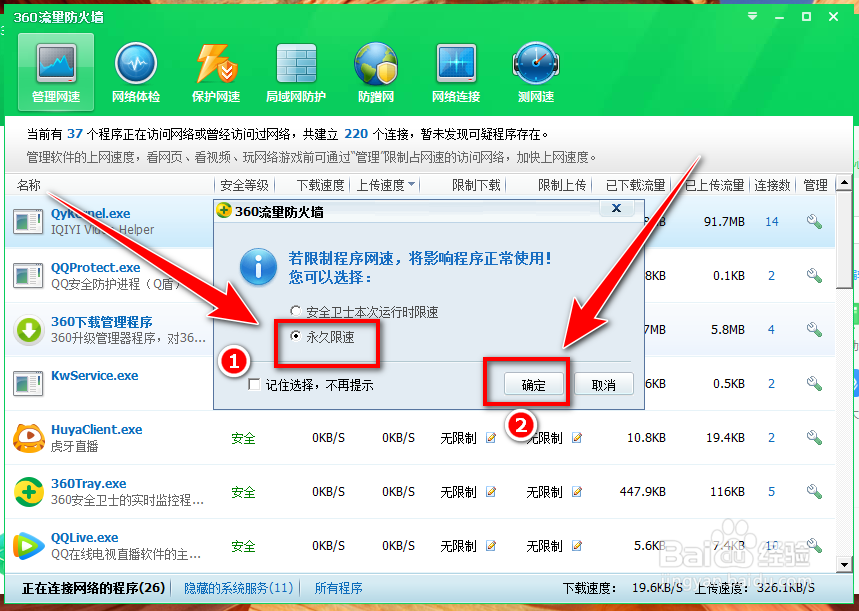Launch the 测网速 speed test
859x611 pixels.
(535, 70)
